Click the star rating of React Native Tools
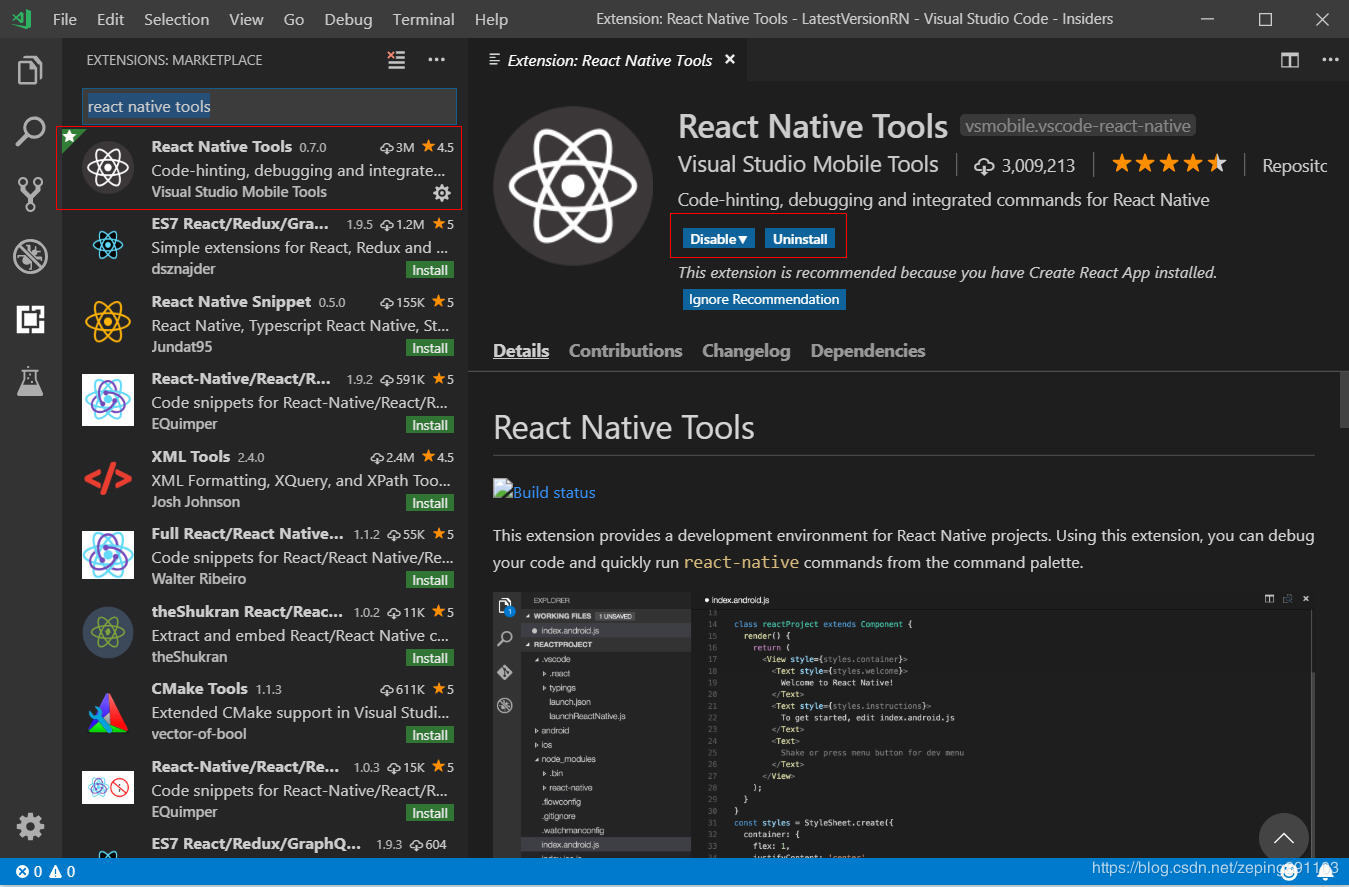This screenshot has width=1349, height=887. [1169, 164]
